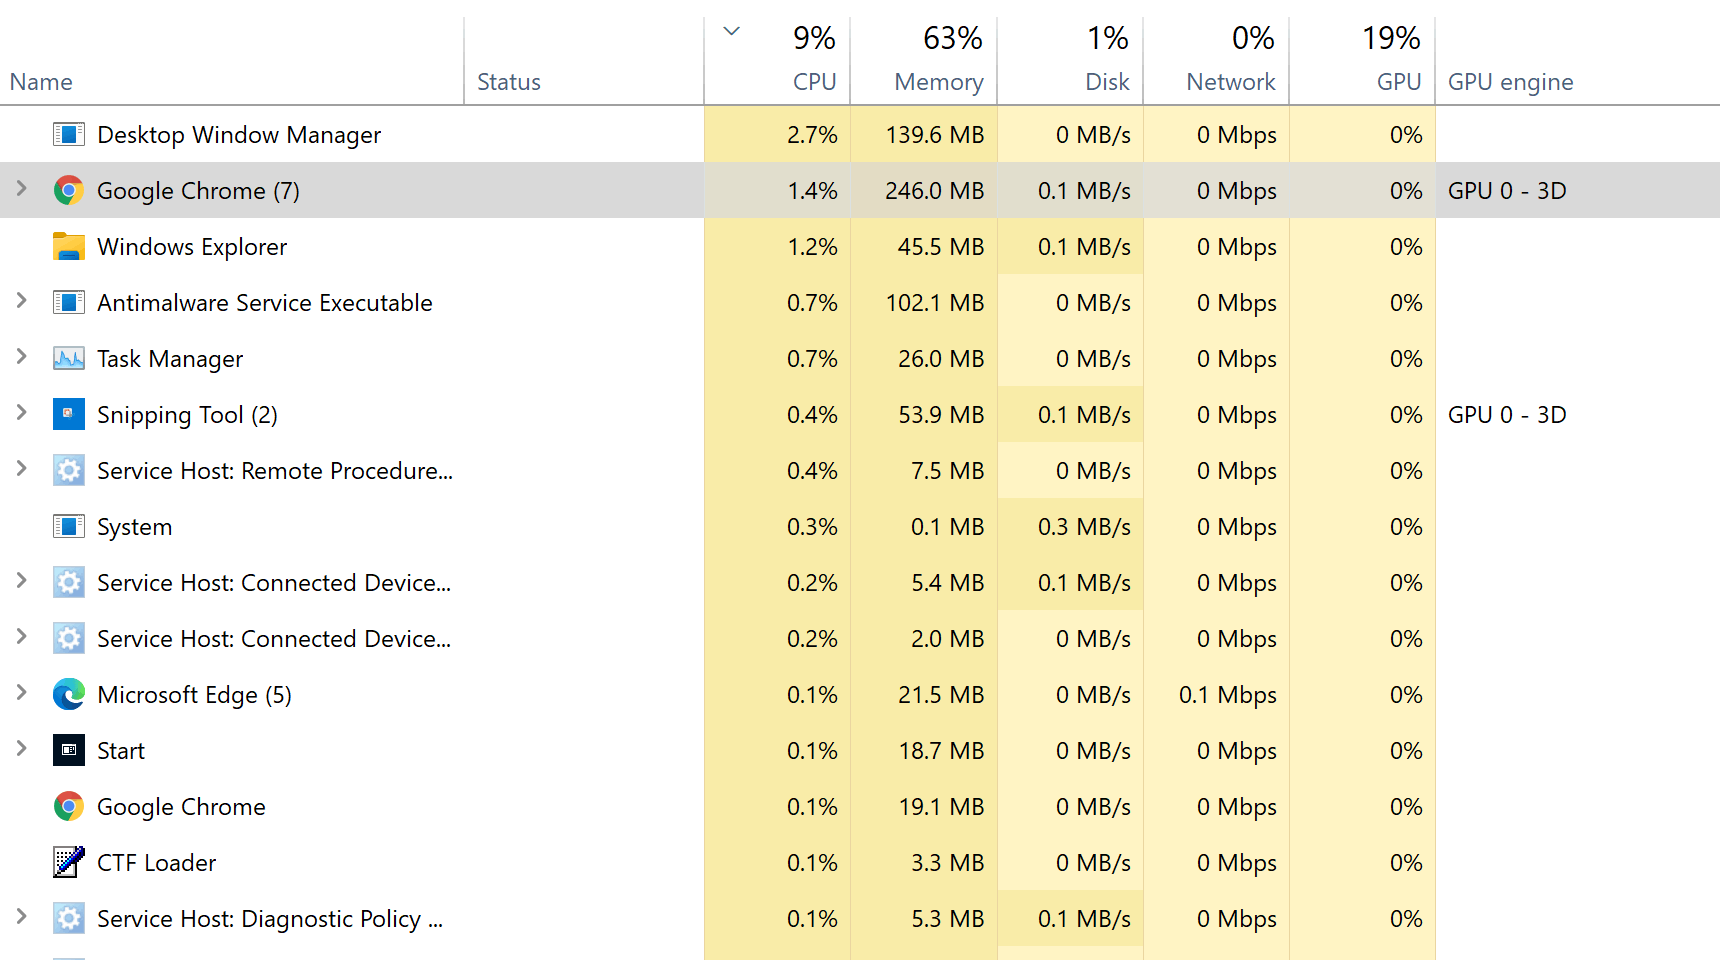Click the 18.7 MB memory value

click(941, 751)
